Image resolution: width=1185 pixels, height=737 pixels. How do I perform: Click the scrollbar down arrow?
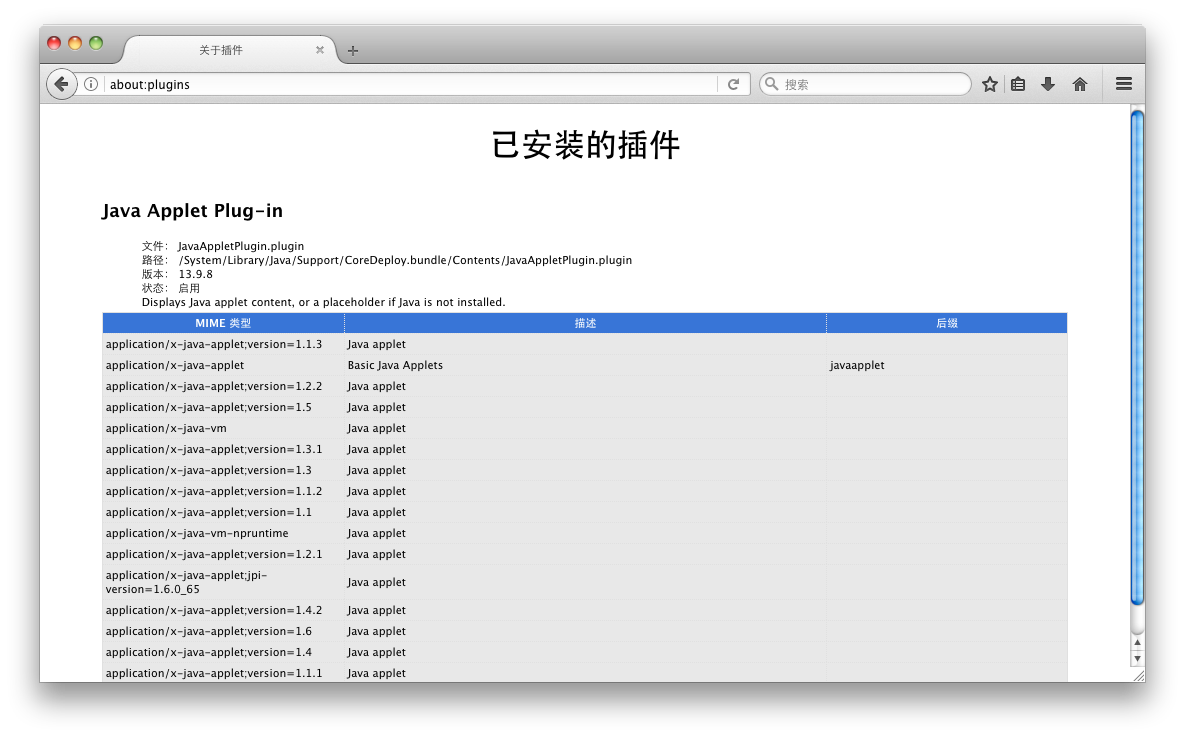pos(1137,658)
